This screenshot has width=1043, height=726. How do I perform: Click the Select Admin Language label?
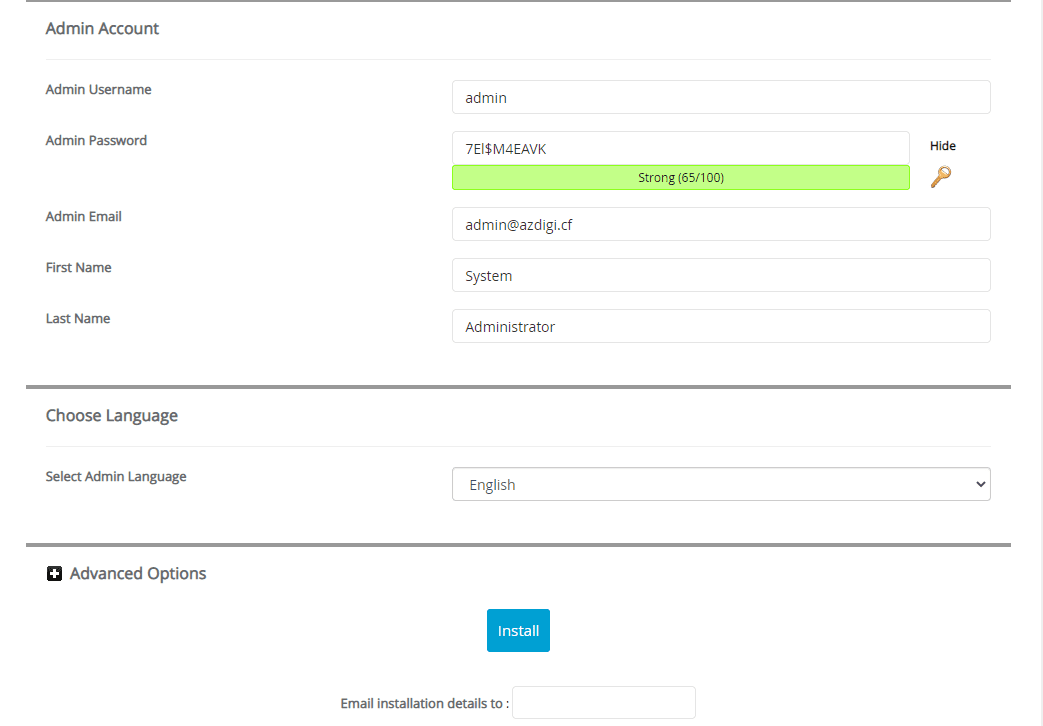[116, 477]
